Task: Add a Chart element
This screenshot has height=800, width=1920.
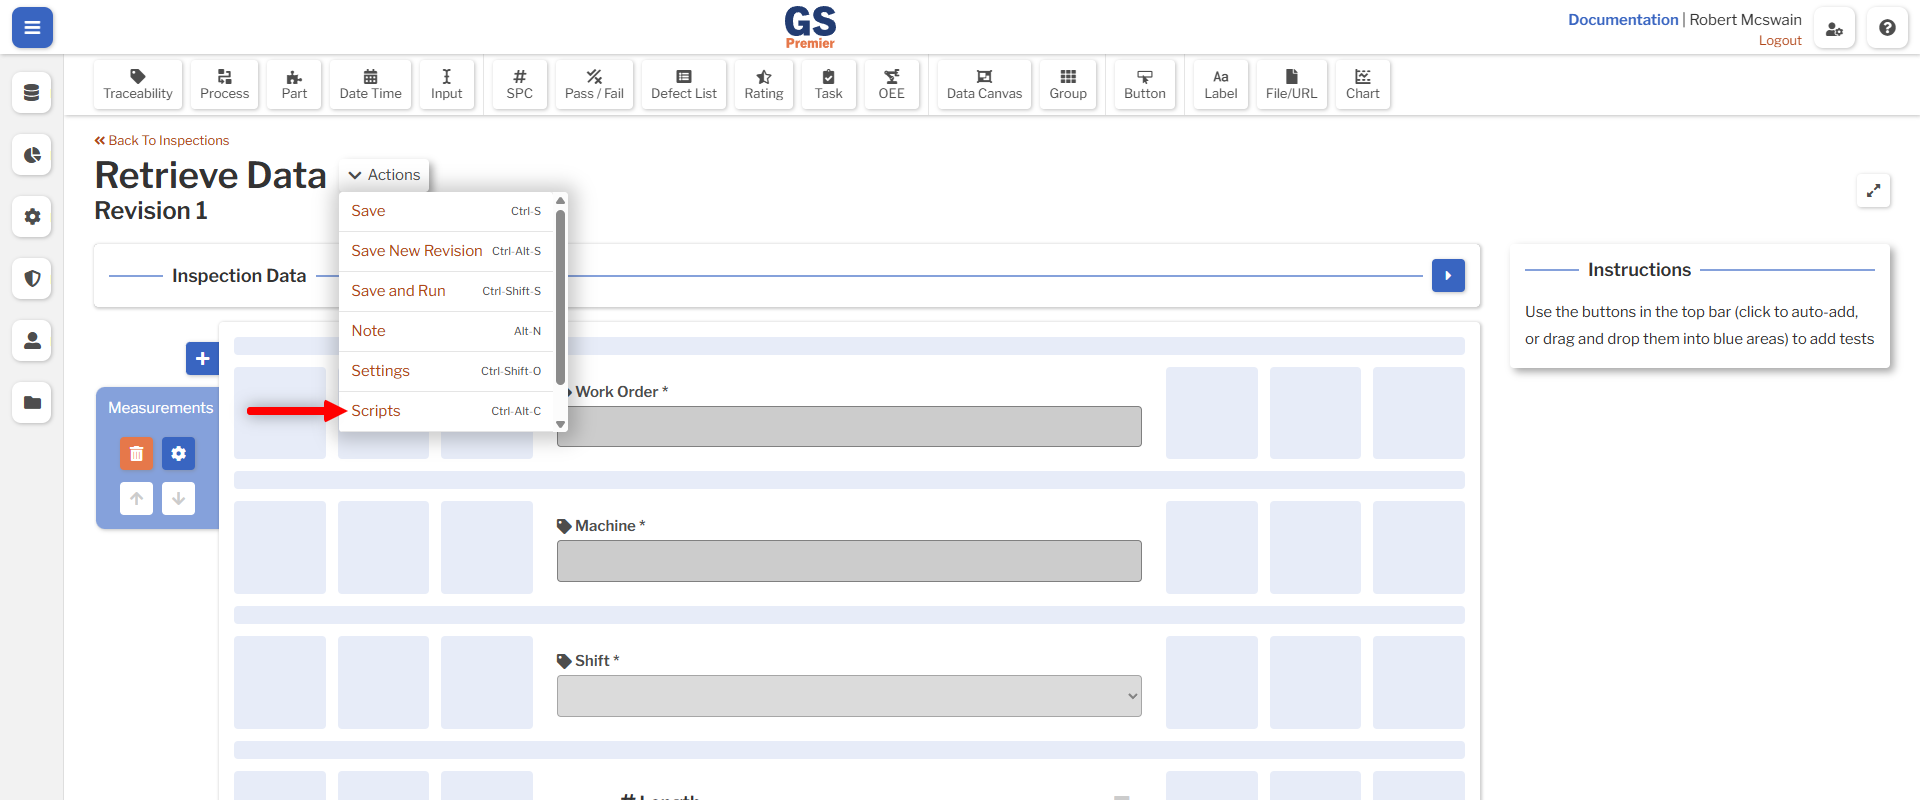Action: pos(1362,85)
